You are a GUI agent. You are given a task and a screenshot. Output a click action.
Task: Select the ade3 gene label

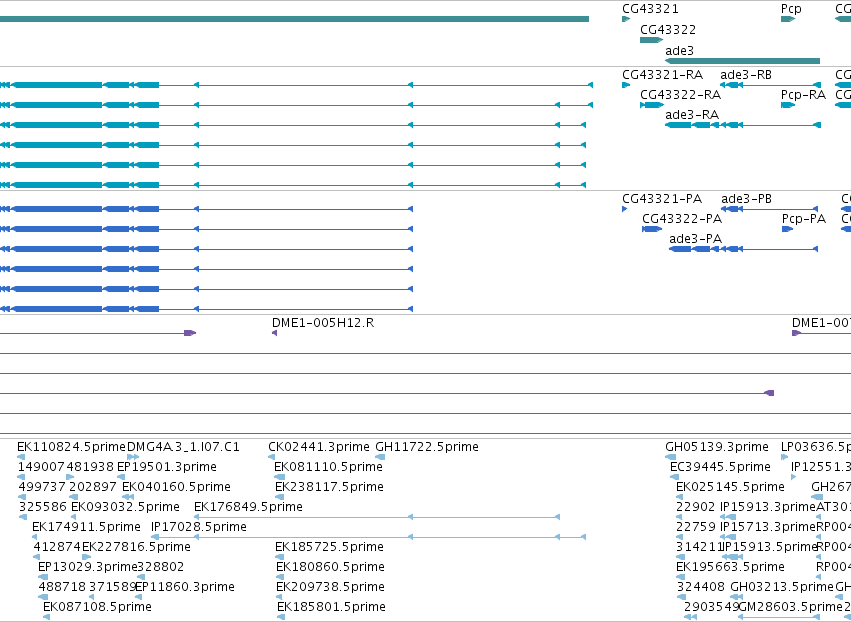(x=679, y=50)
